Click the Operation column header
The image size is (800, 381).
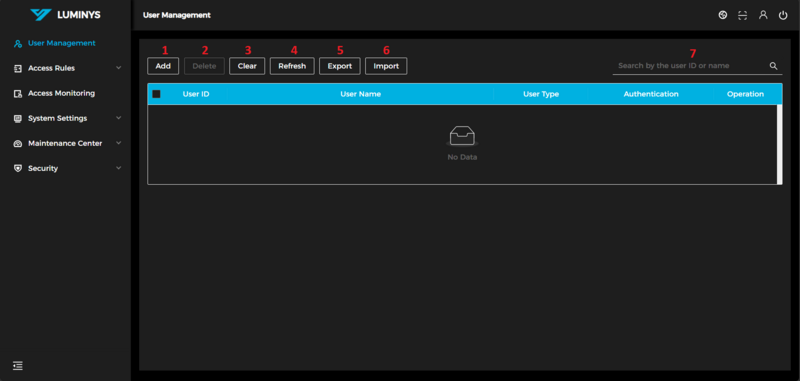click(x=745, y=94)
